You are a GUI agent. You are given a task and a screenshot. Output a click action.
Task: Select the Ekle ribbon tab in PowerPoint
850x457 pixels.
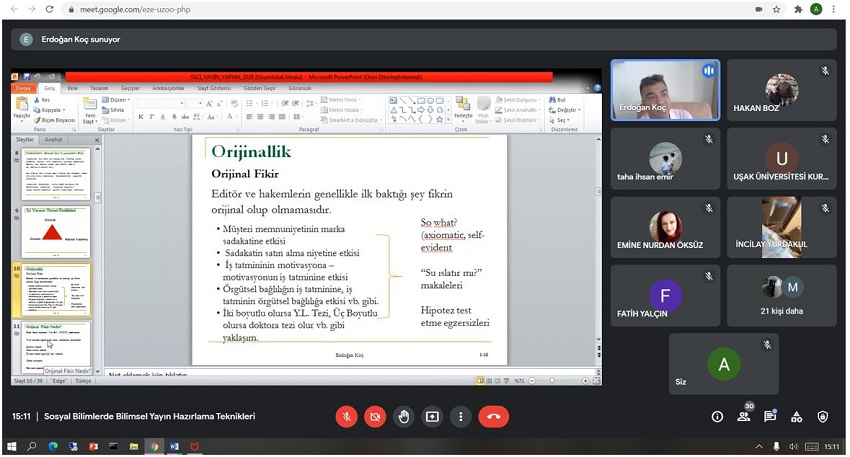pos(72,88)
